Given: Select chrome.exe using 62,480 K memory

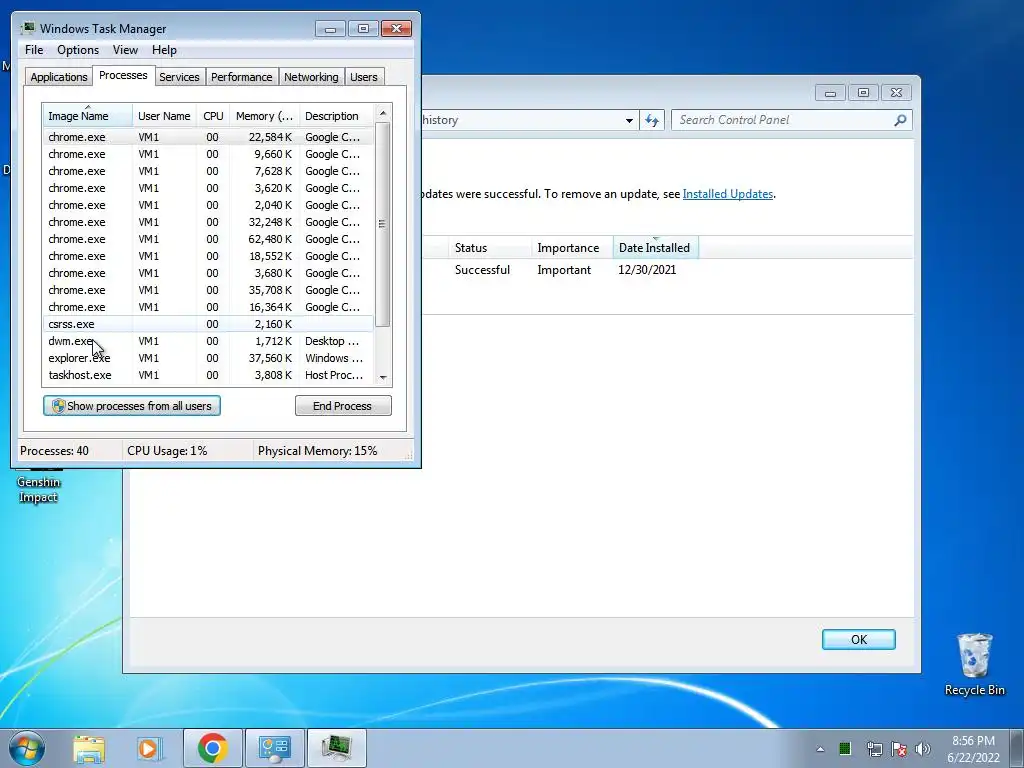Looking at the screenshot, I should tap(209, 239).
